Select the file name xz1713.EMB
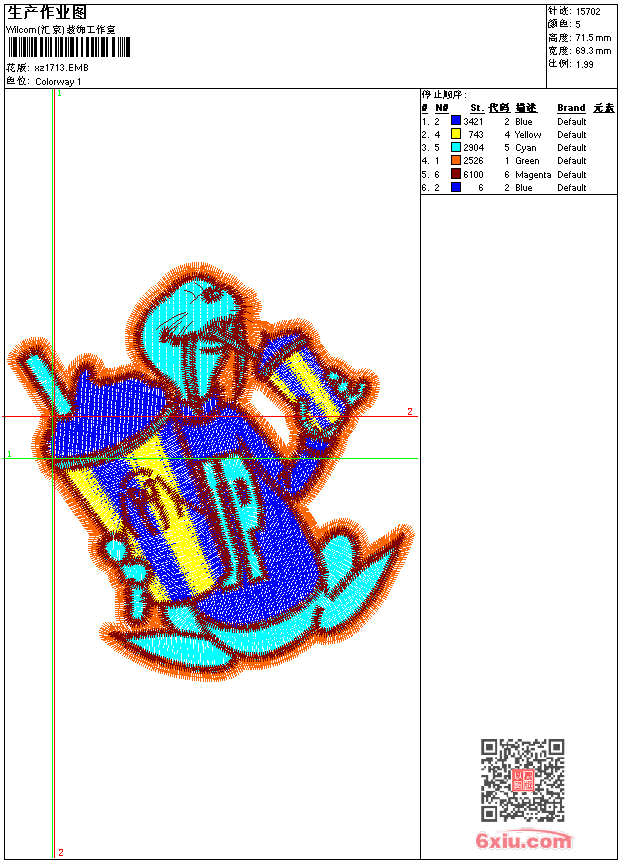The width and height of the screenshot is (620, 860). point(61,68)
